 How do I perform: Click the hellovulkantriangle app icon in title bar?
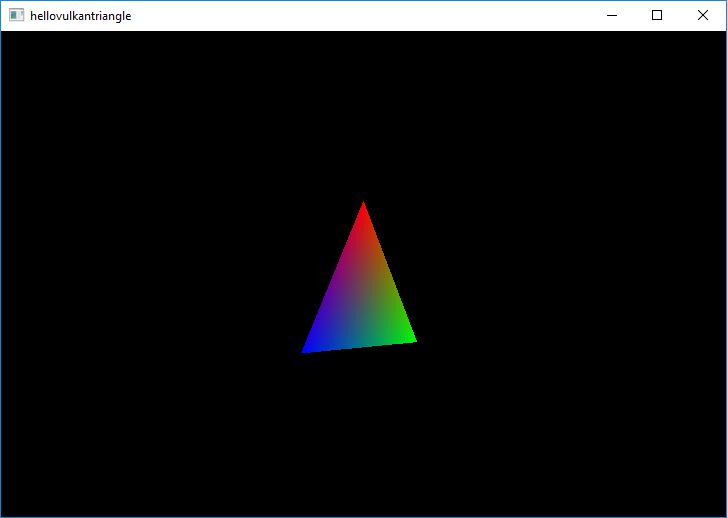tap(16, 16)
